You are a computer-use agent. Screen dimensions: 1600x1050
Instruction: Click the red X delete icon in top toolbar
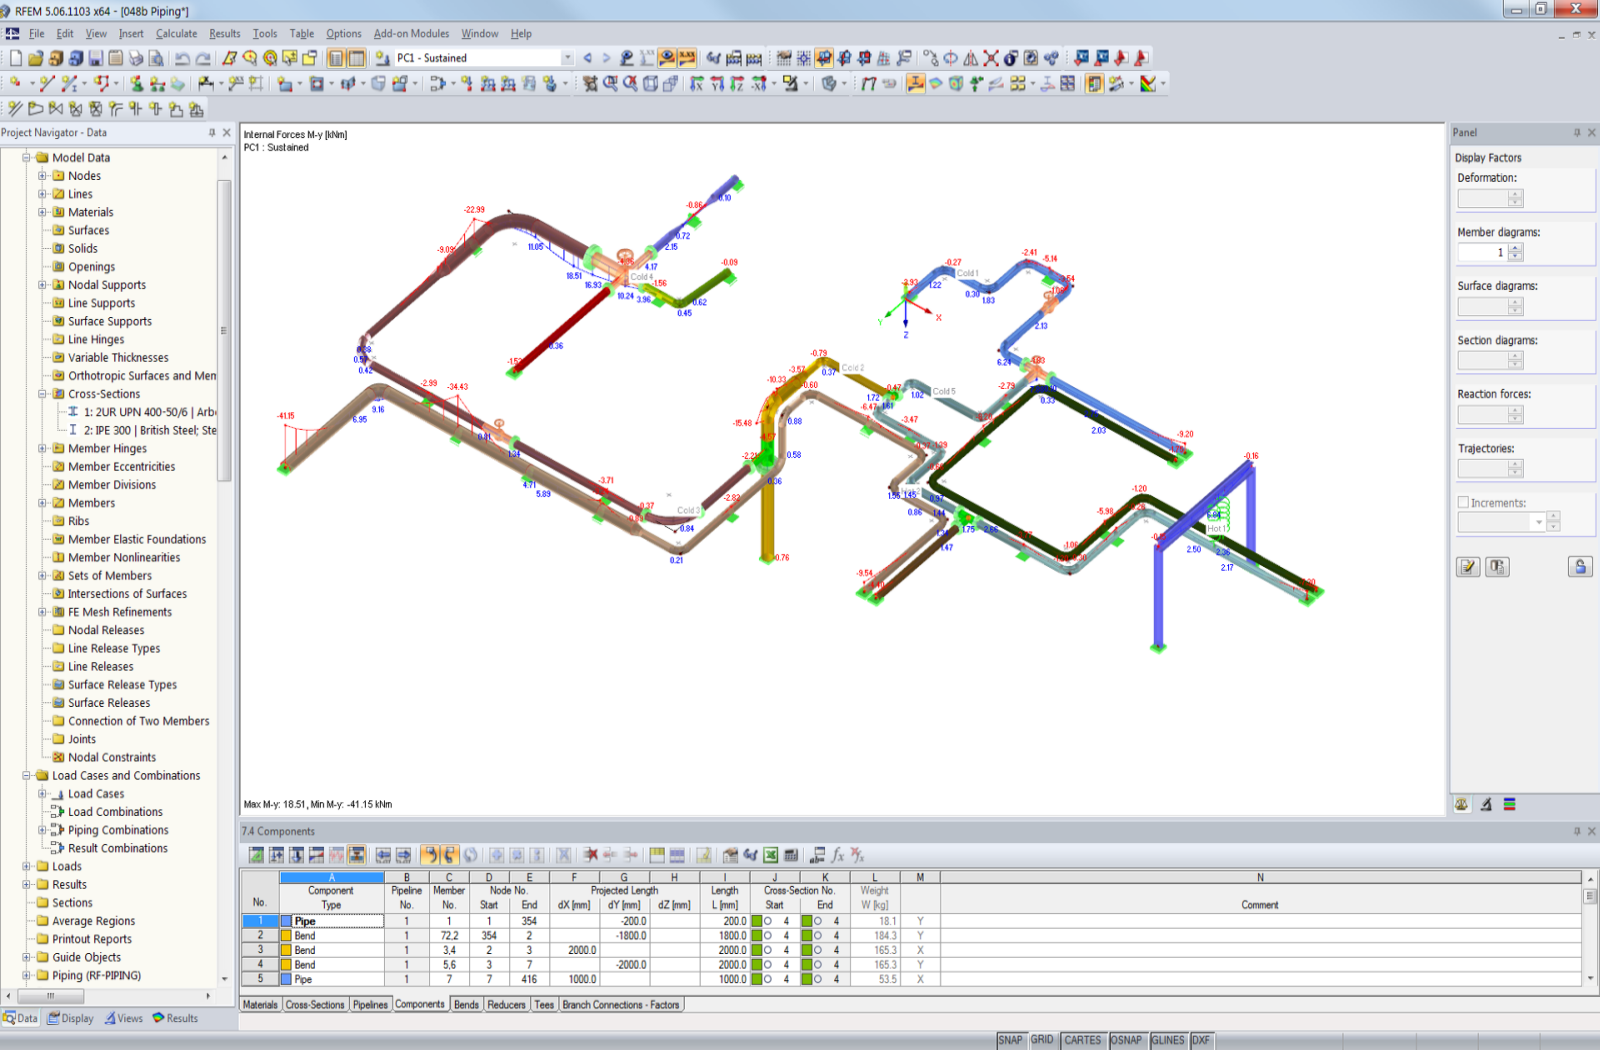tap(991, 58)
